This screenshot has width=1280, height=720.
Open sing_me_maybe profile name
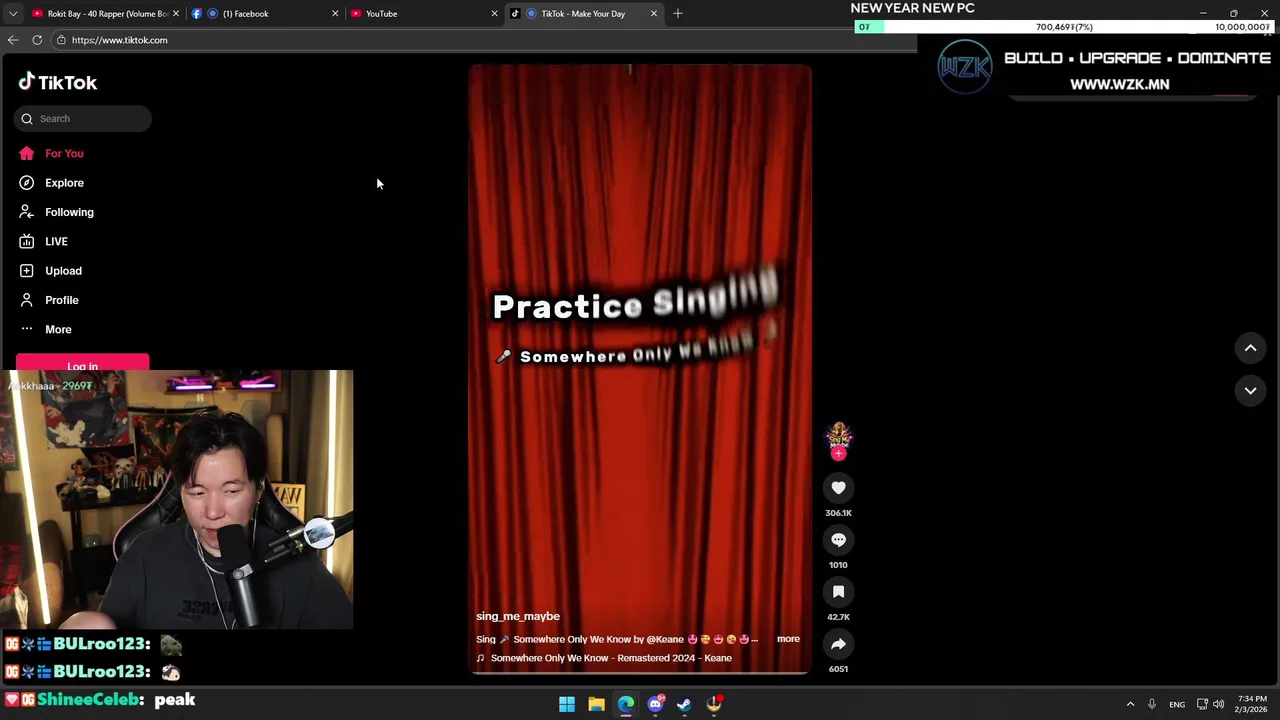(x=518, y=617)
